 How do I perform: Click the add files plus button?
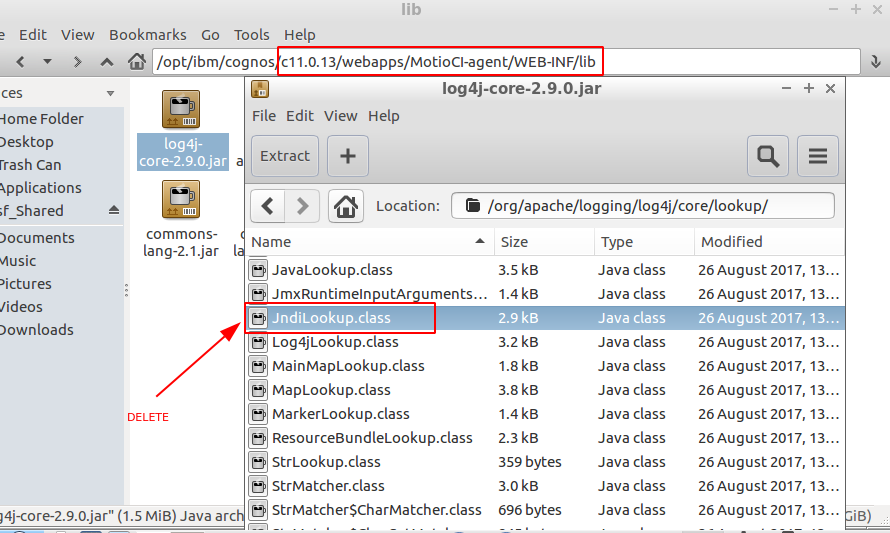[348, 156]
